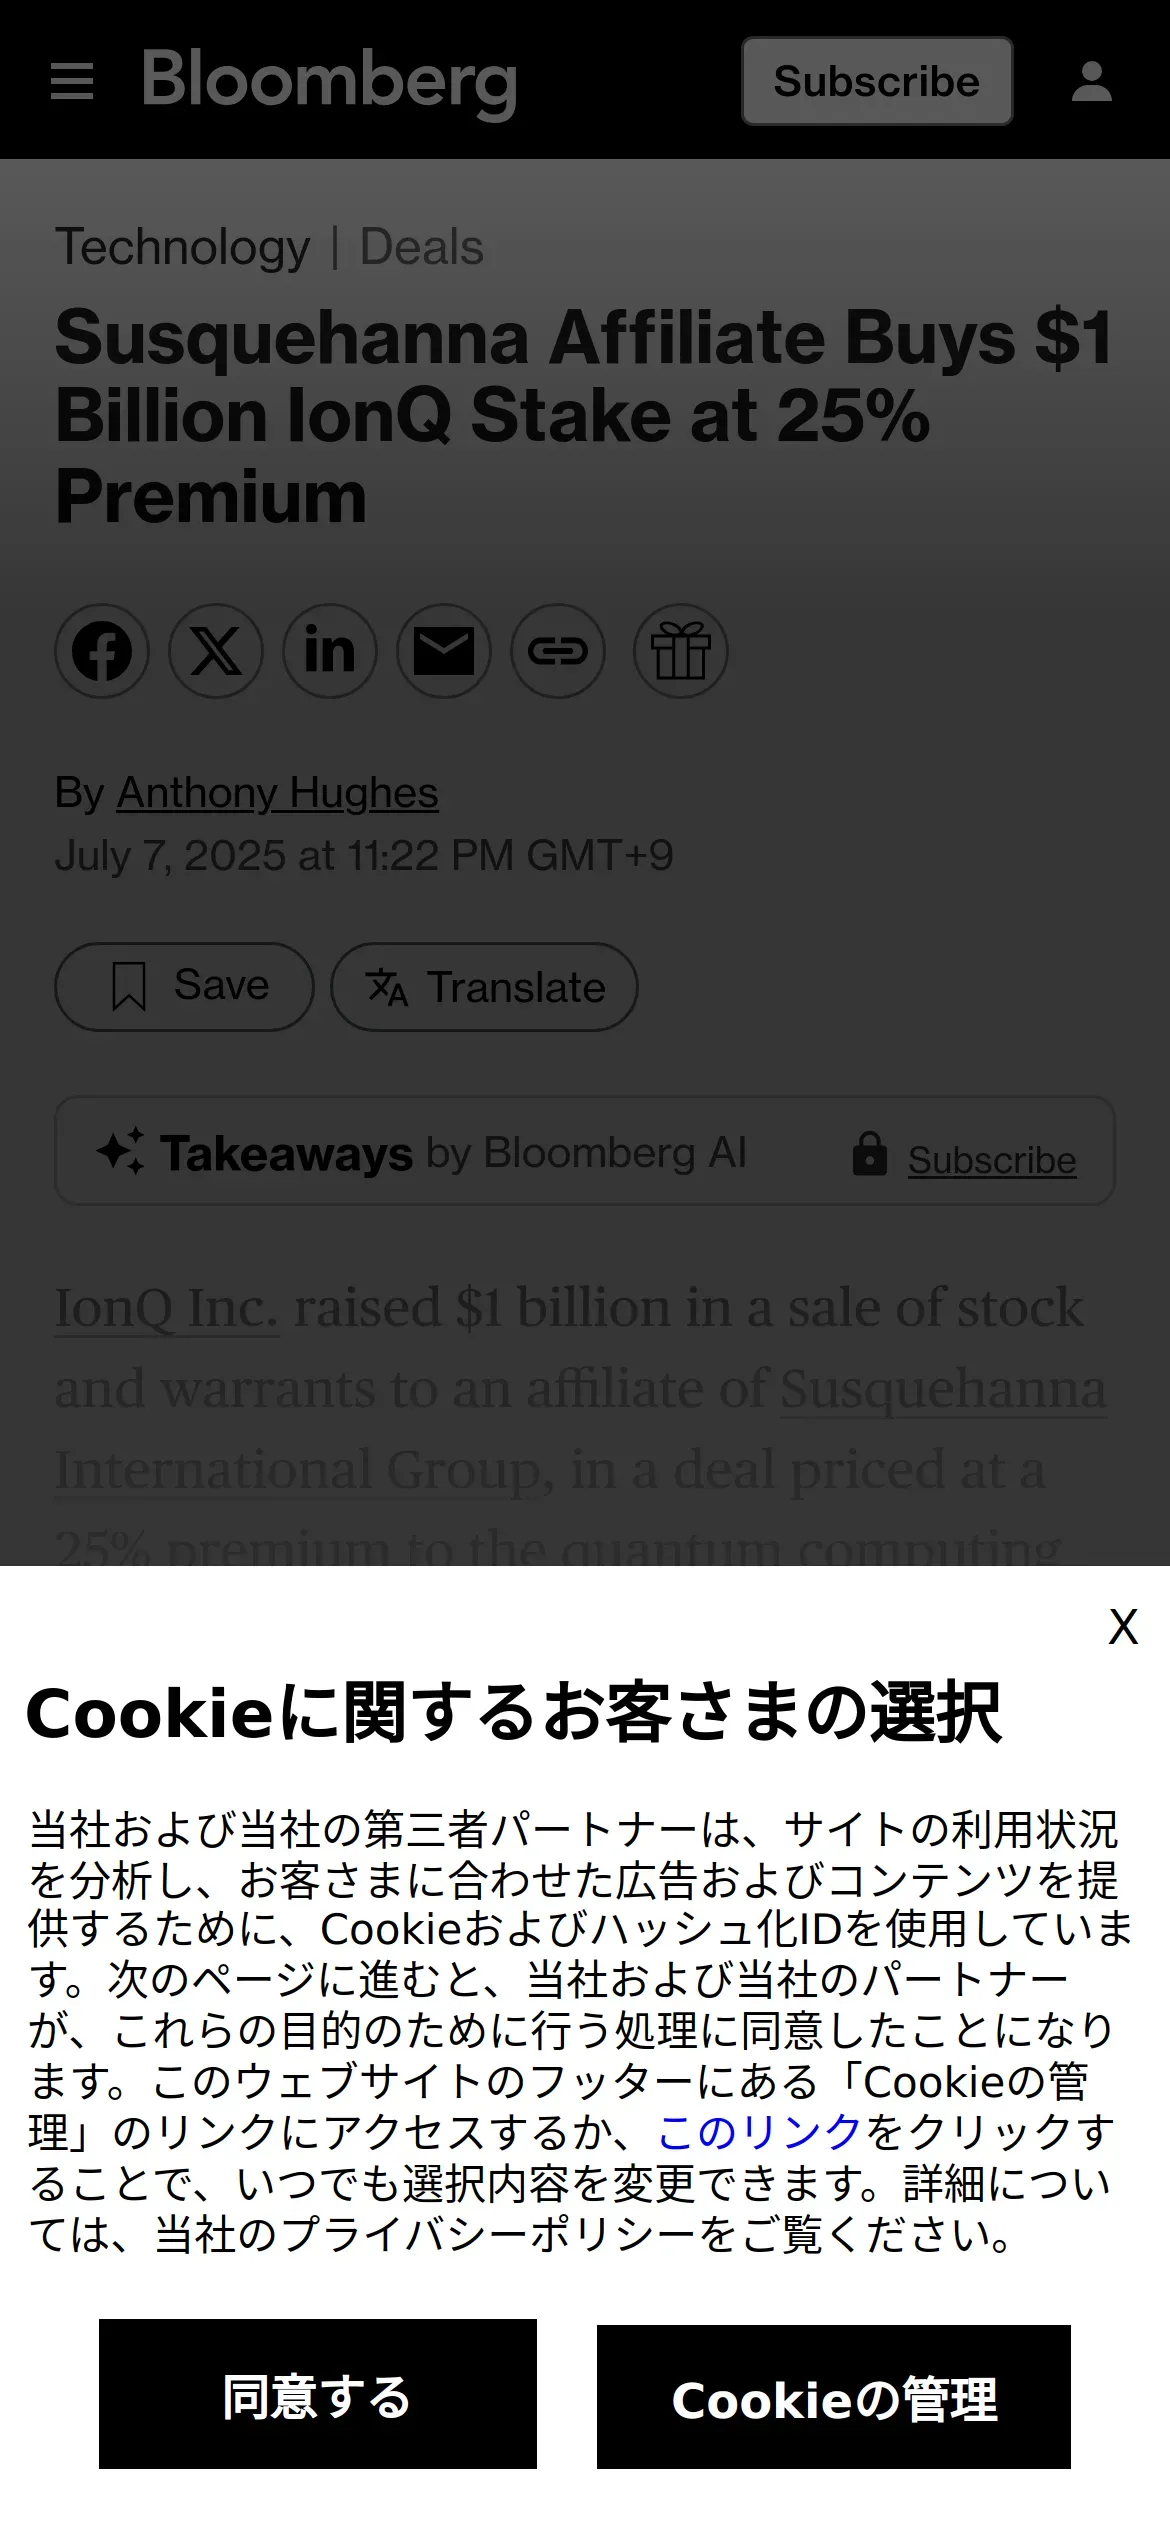Share article on Facebook
Image resolution: width=1170 pixels, height=2532 pixels.
[x=102, y=651]
